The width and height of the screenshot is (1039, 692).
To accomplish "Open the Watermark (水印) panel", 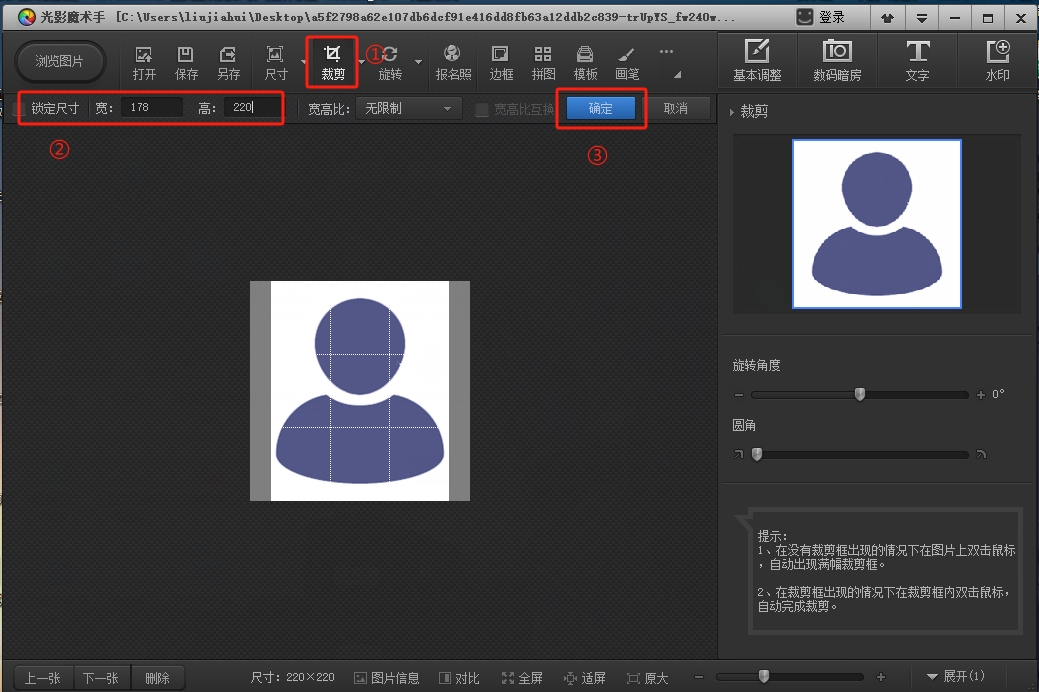I will click(x=997, y=60).
